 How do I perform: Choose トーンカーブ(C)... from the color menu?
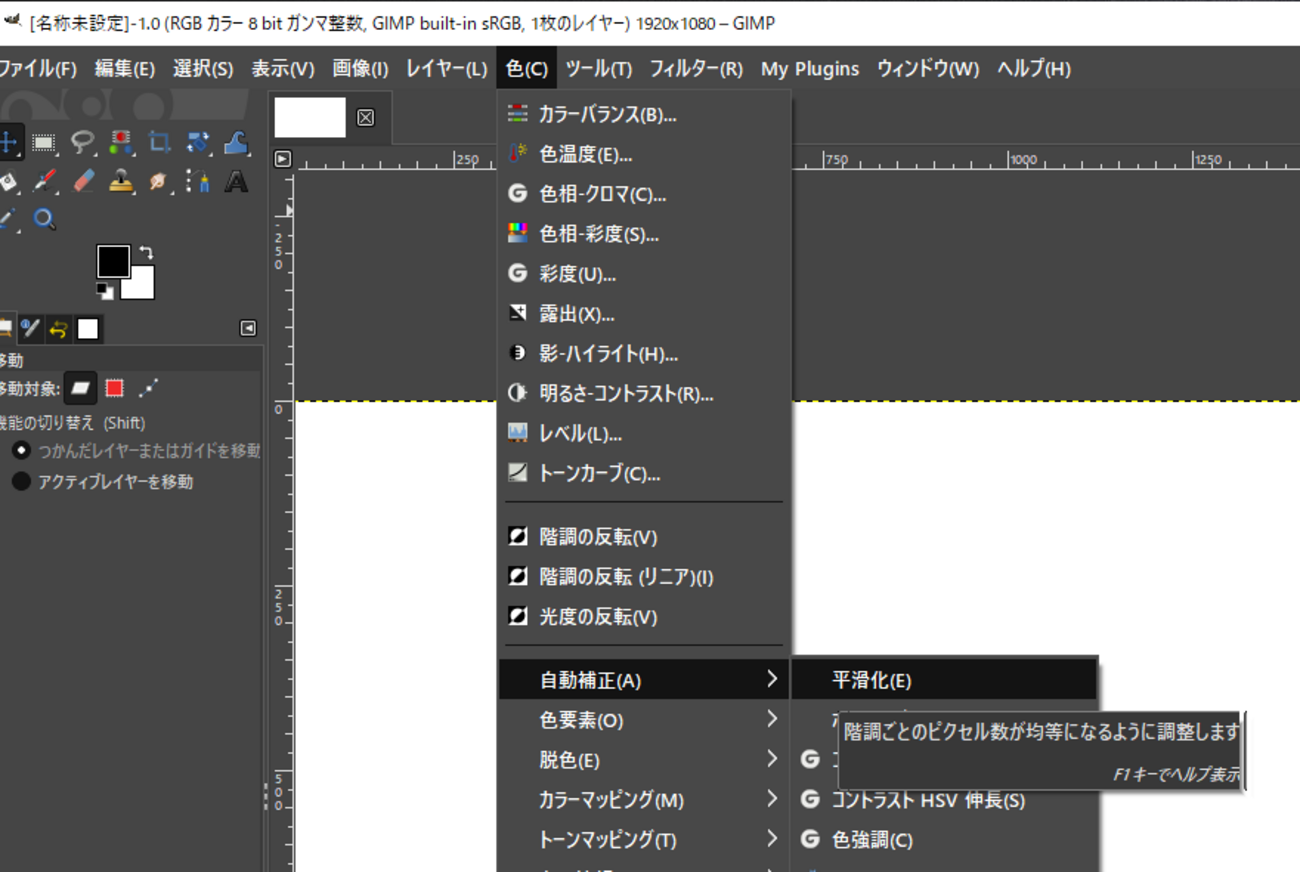click(x=599, y=474)
